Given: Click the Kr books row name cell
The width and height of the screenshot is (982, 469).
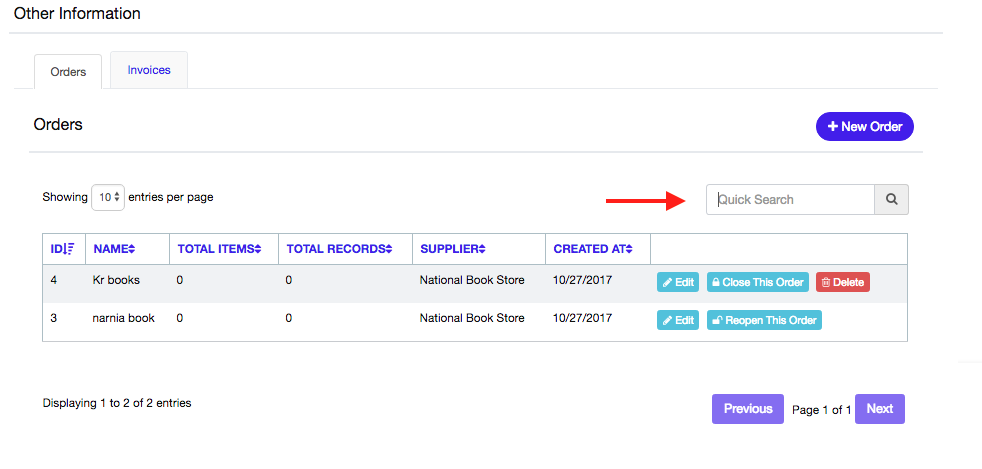Looking at the screenshot, I should pos(116,281).
